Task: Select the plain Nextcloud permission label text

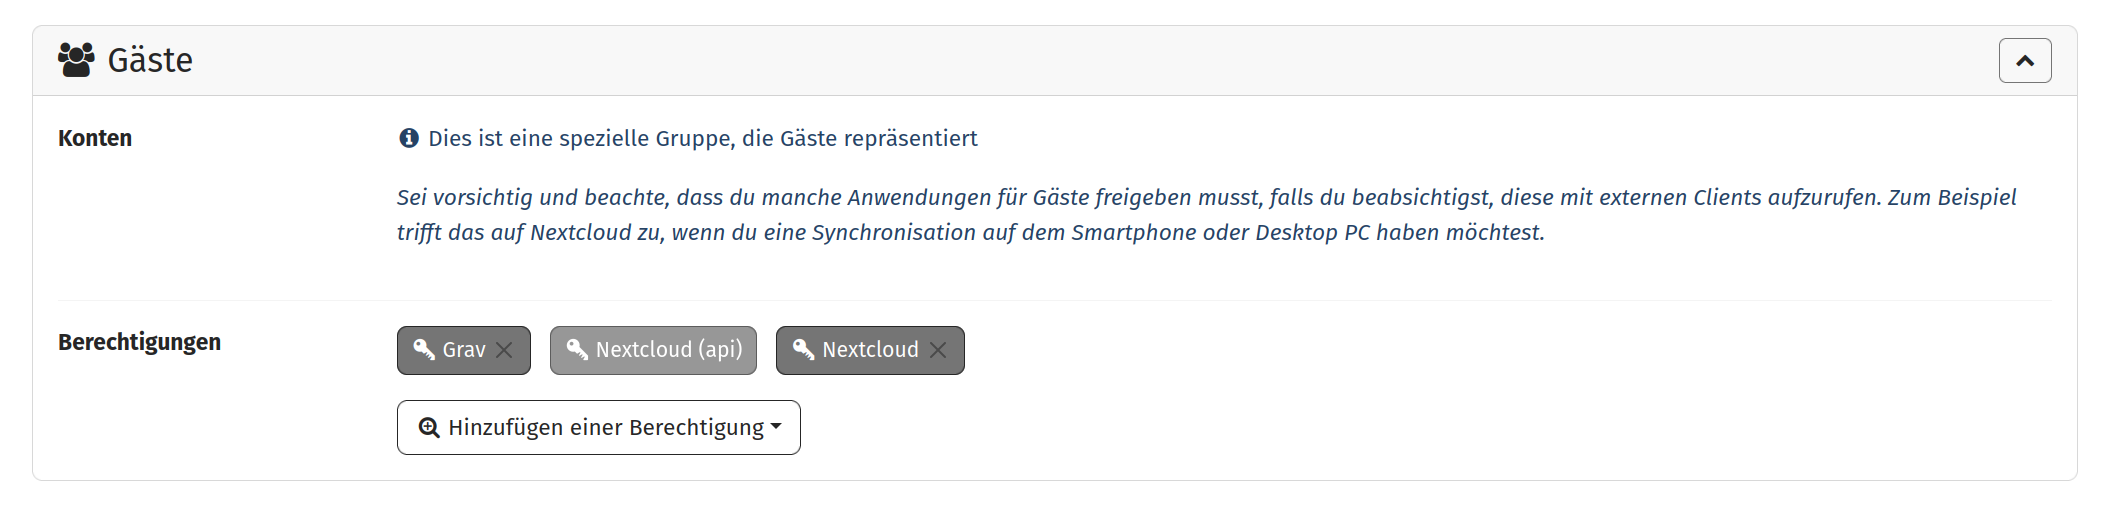Action: [x=870, y=350]
